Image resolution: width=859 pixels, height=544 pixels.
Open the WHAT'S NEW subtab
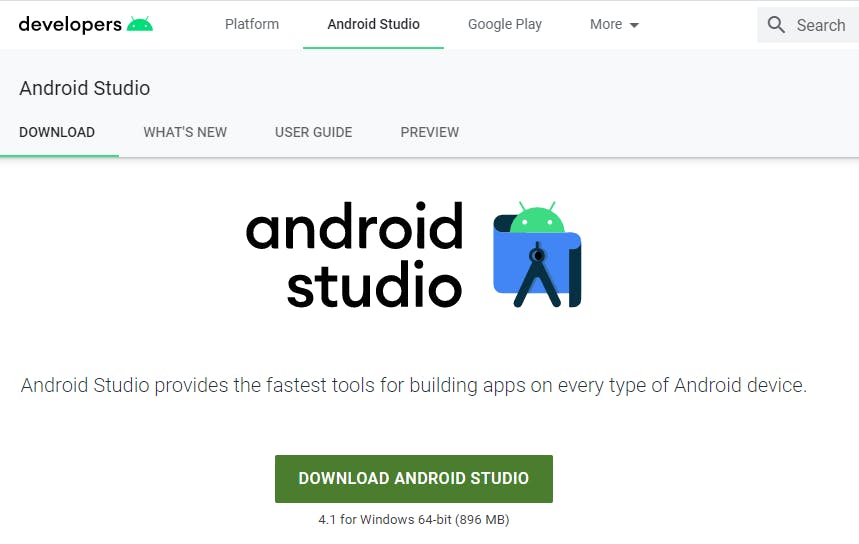click(185, 132)
